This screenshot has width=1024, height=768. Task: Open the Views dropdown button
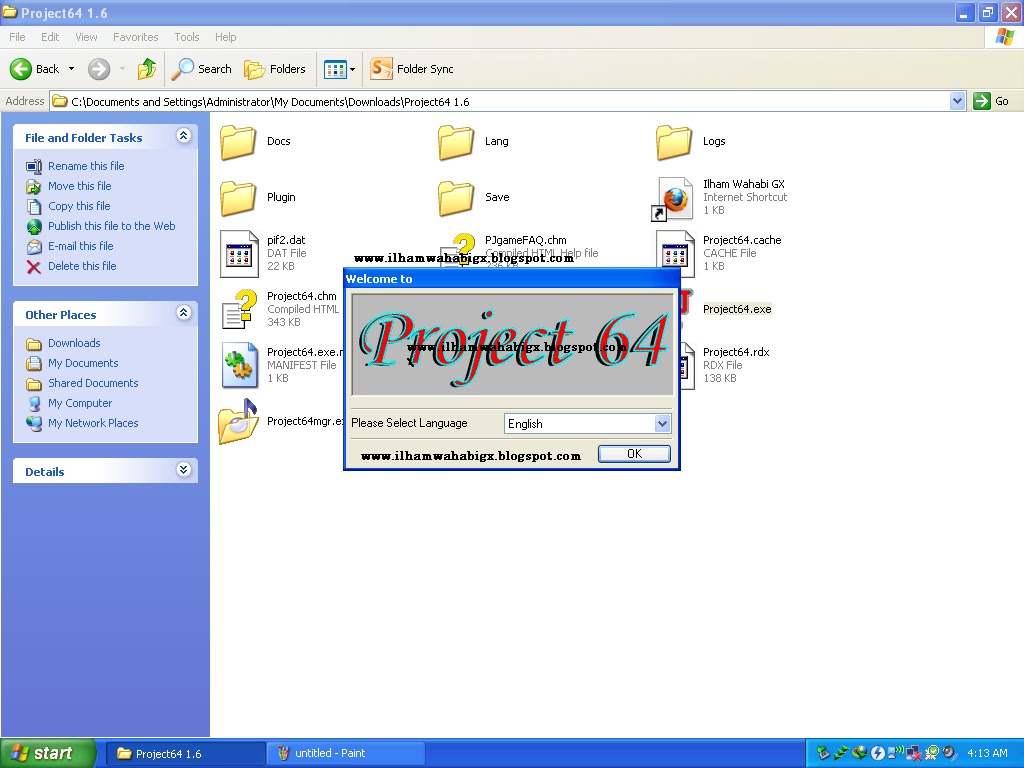coord(339,69)
